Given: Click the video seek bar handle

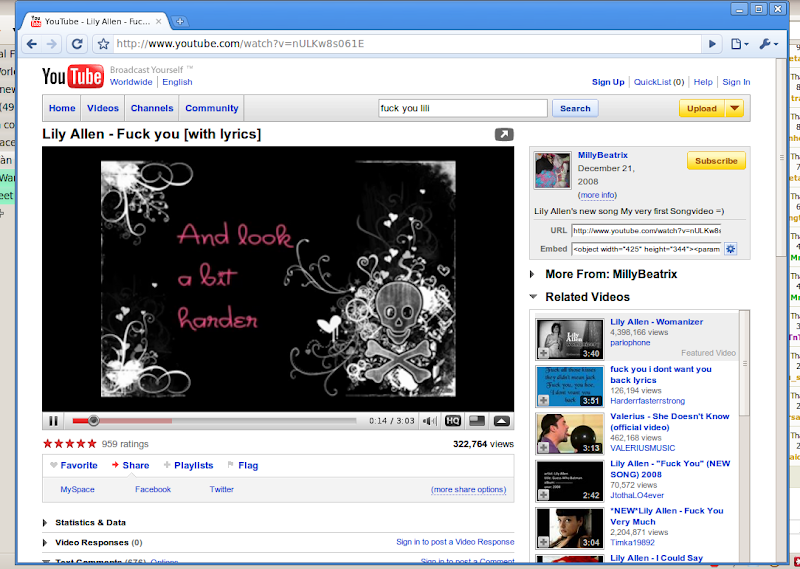Looking at the screenshot, I should pyautogui.click(x=93, y=421).
